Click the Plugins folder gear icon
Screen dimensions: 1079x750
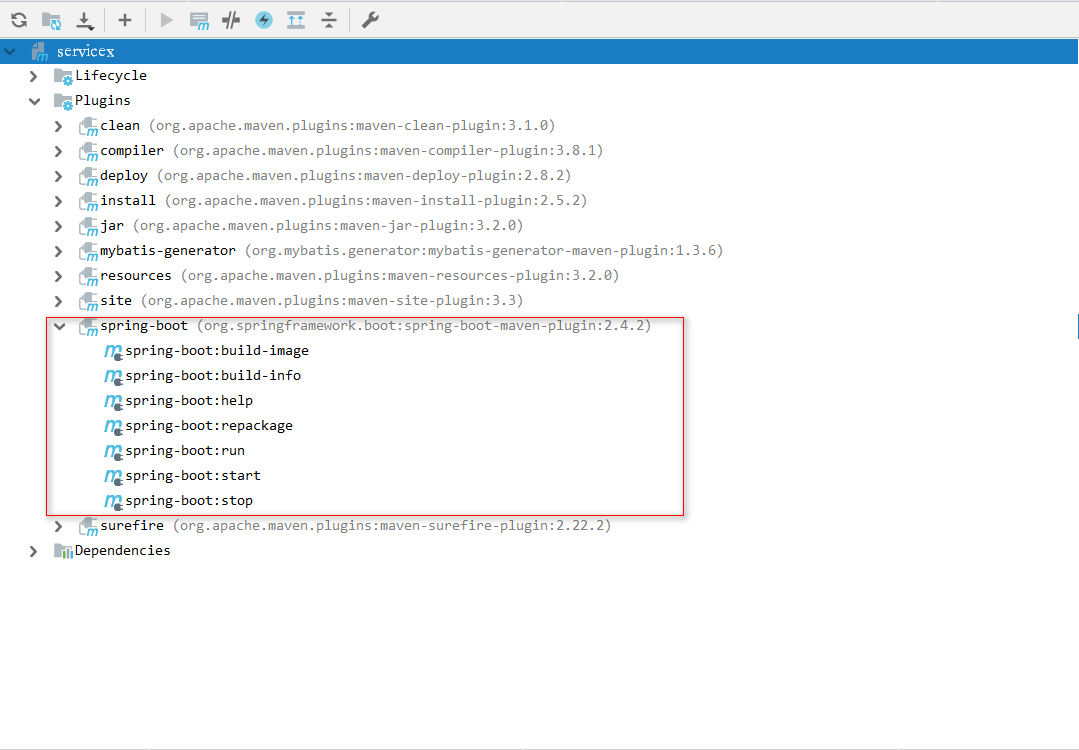click(63, 102)
